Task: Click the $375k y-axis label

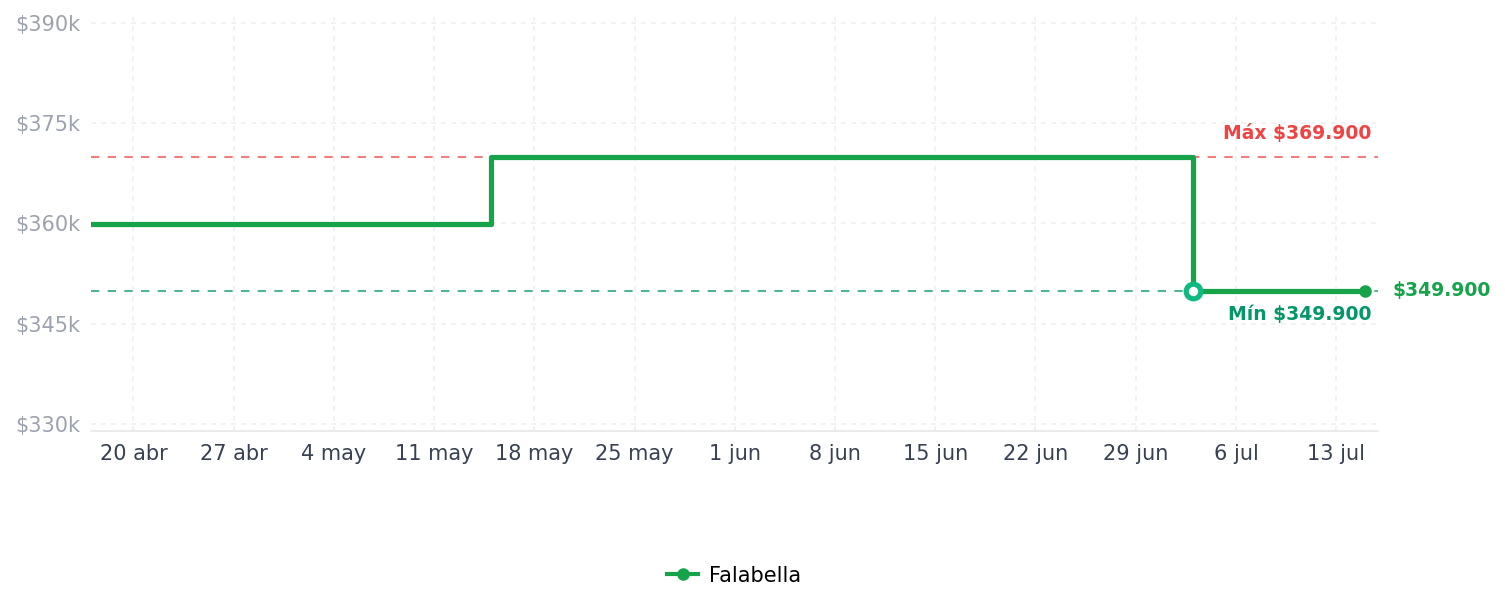Action: click(48, 124)
